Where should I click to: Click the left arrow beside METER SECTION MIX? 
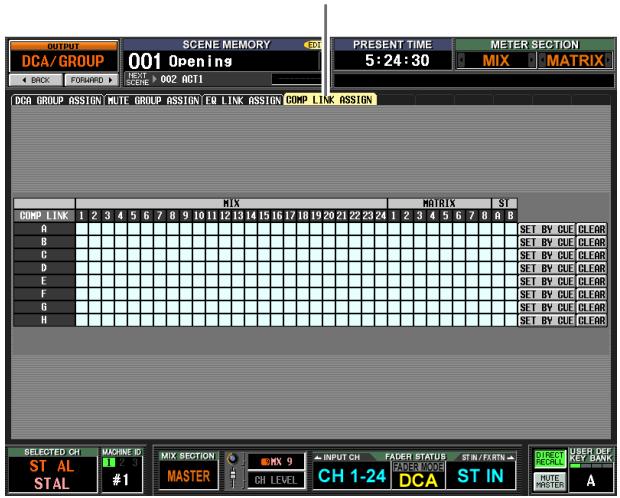[461, 61]
